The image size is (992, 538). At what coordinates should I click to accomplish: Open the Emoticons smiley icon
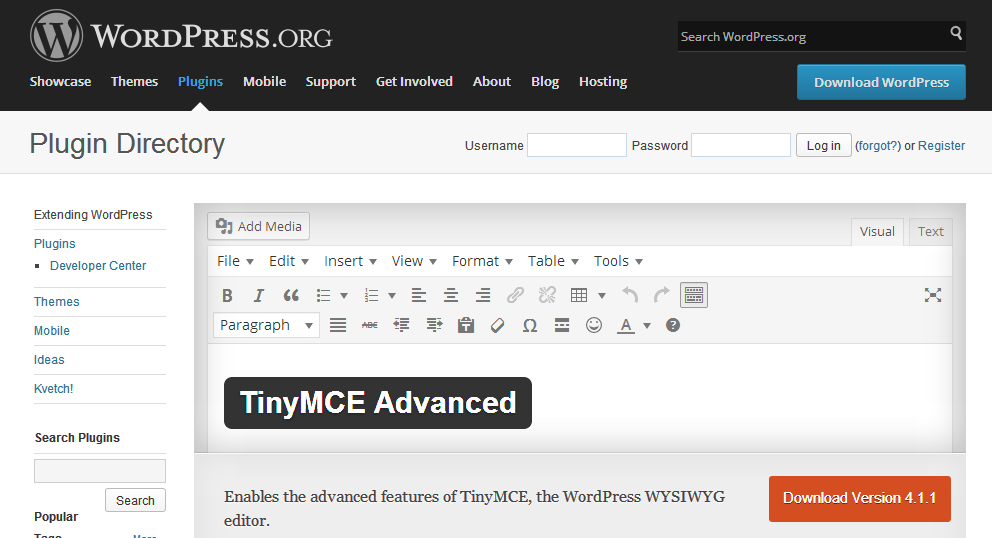click(593, 325)
